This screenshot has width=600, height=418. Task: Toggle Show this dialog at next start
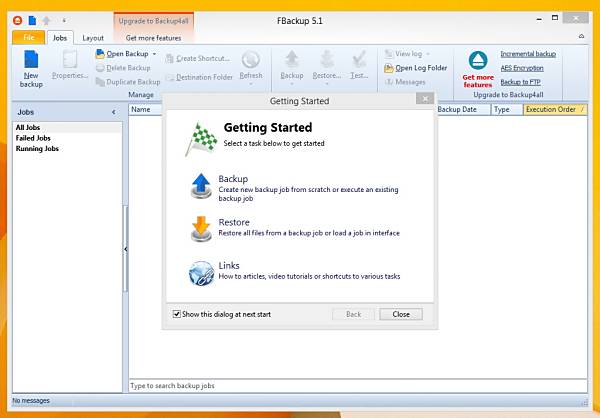tap(177, 314)
